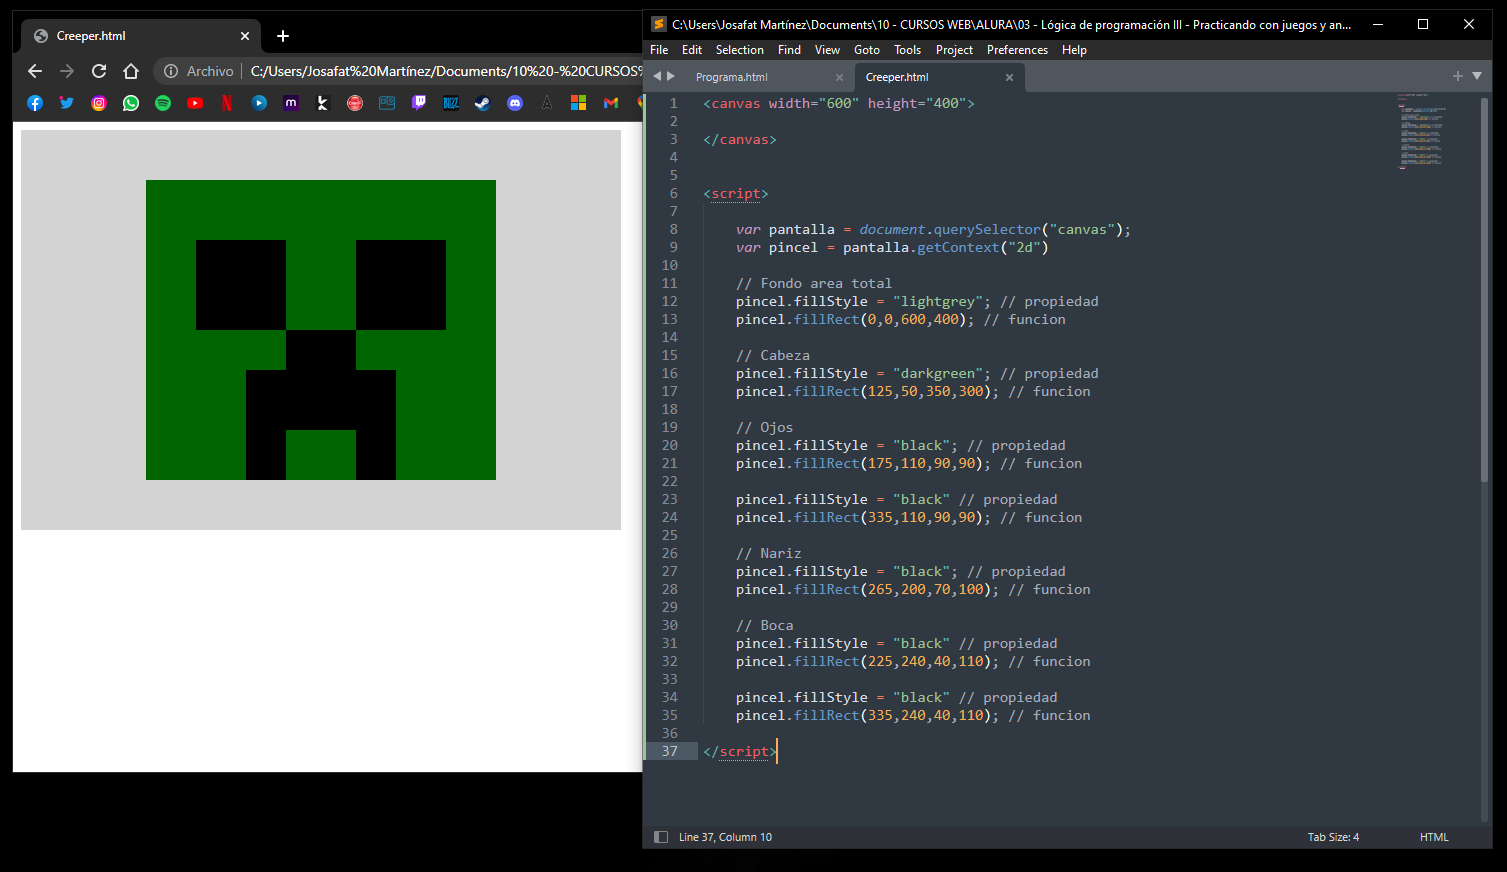Viewport: 1507px width, 872px height.
Task: Change the HTML syntax selector
Action: [1434, 837]
